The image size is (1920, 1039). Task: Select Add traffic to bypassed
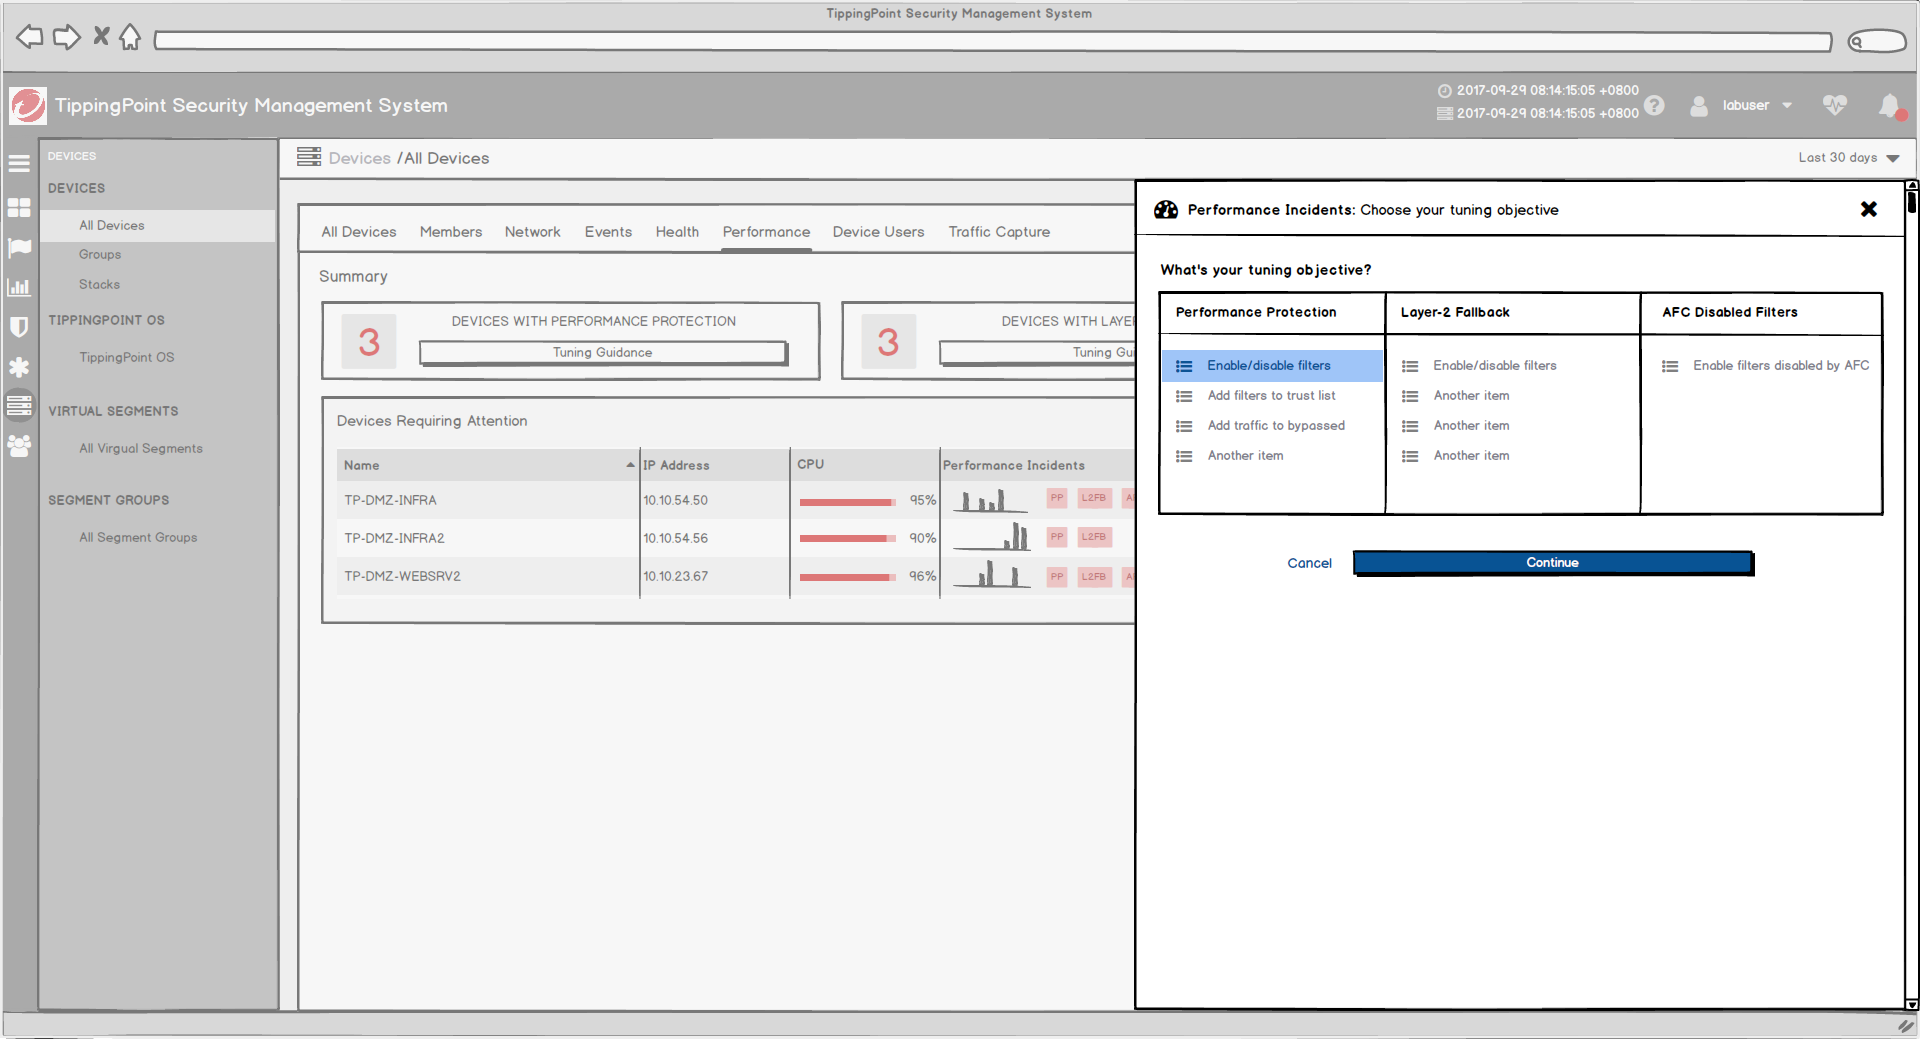tap(1276, 425)
